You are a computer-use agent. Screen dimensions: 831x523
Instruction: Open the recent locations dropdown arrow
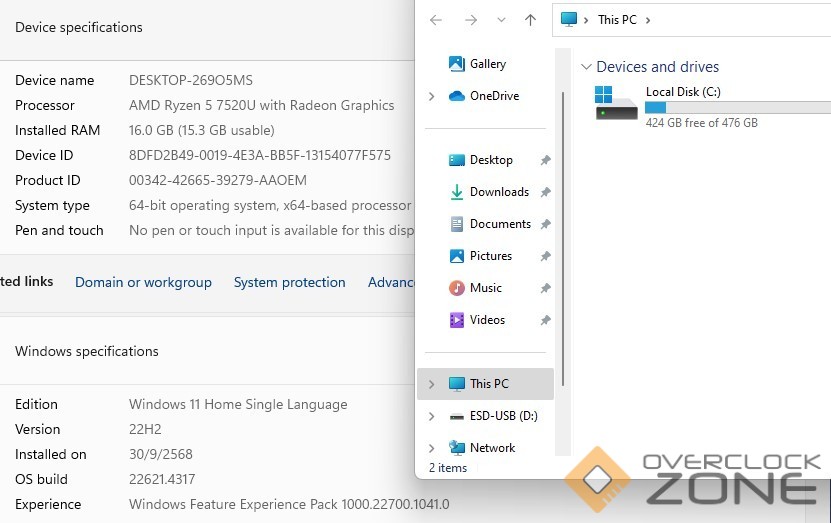point(501,20)
